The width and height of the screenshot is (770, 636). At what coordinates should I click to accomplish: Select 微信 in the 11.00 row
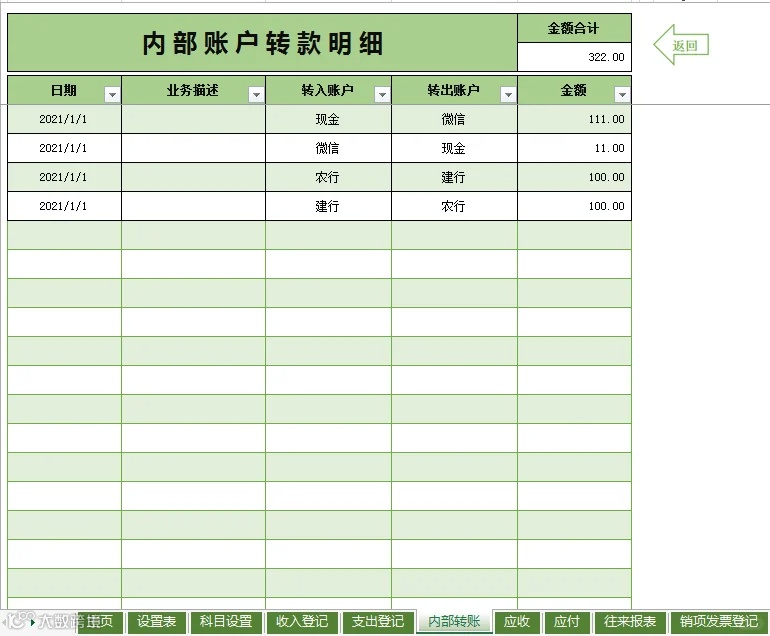coord(328,148)
